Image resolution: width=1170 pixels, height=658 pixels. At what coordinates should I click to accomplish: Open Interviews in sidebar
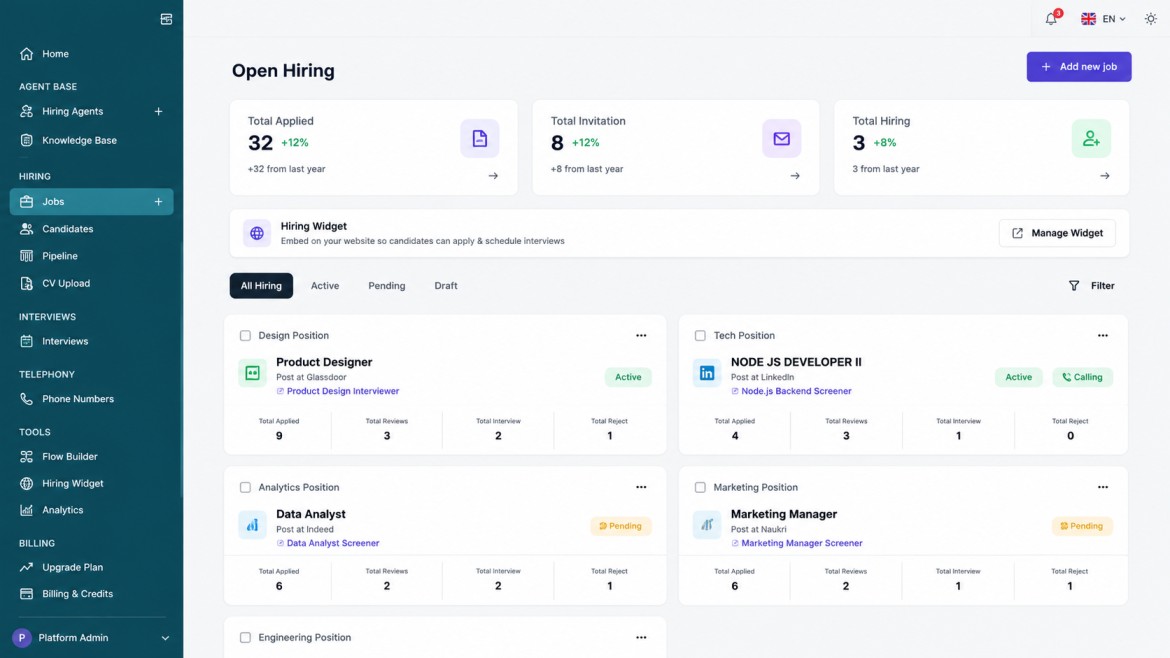91,341
